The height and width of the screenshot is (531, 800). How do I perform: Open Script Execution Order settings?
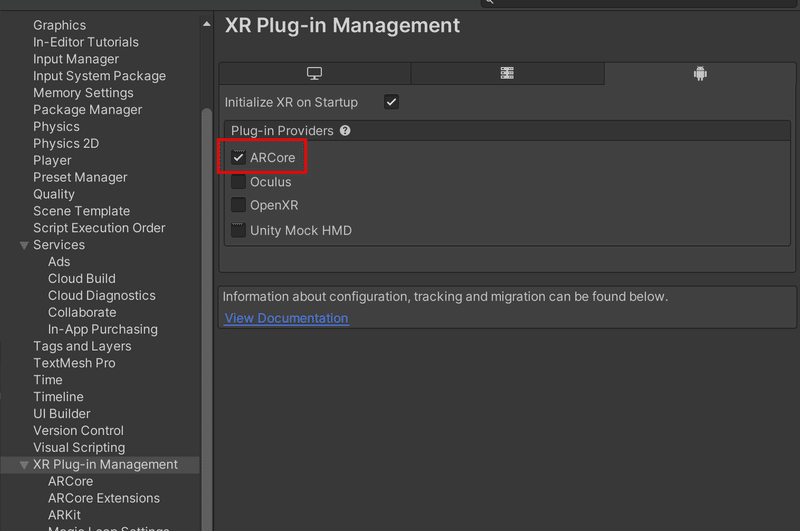coord(99,227)
